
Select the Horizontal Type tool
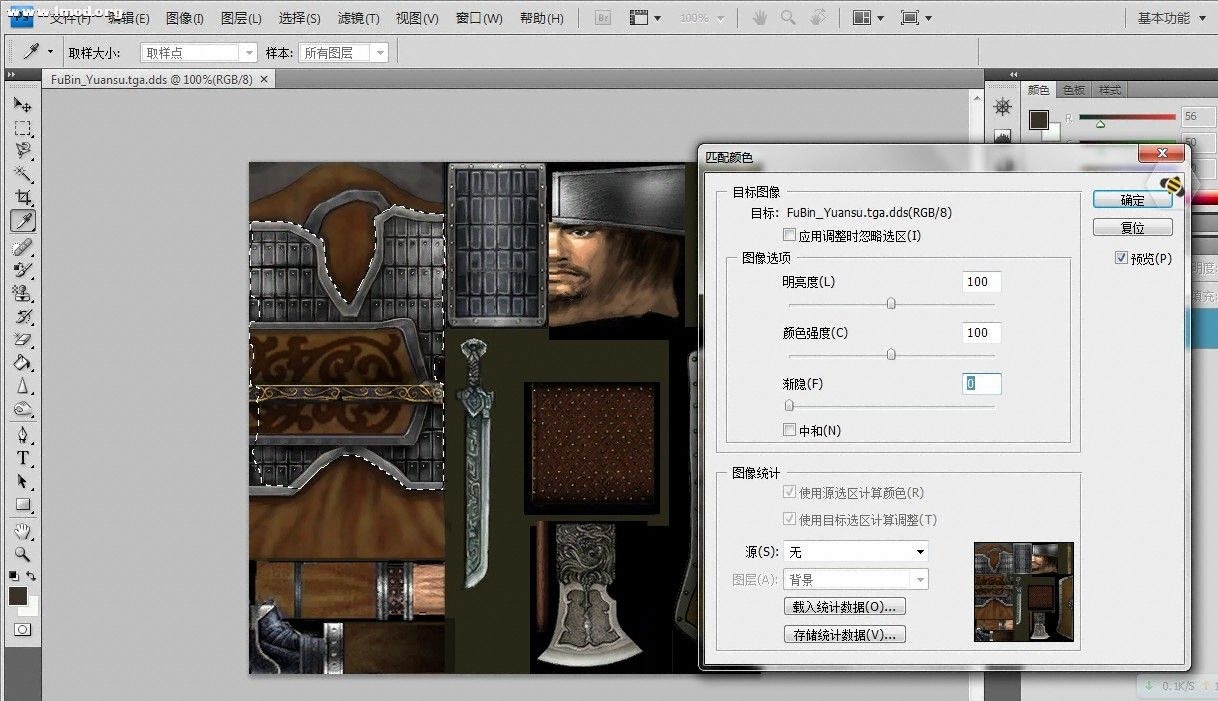[x=22, y=458]
